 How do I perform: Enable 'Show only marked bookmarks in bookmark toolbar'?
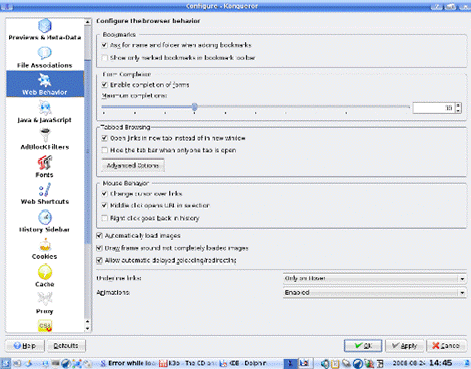click(x=105, y=58)
